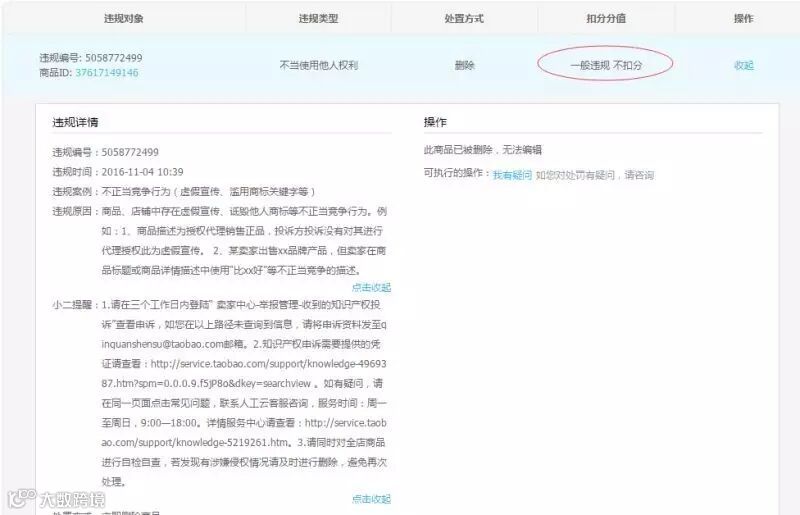The image size is (800, 515).
Task: Select the 违规编号 line in details panel
Action: tap(106, 152)
